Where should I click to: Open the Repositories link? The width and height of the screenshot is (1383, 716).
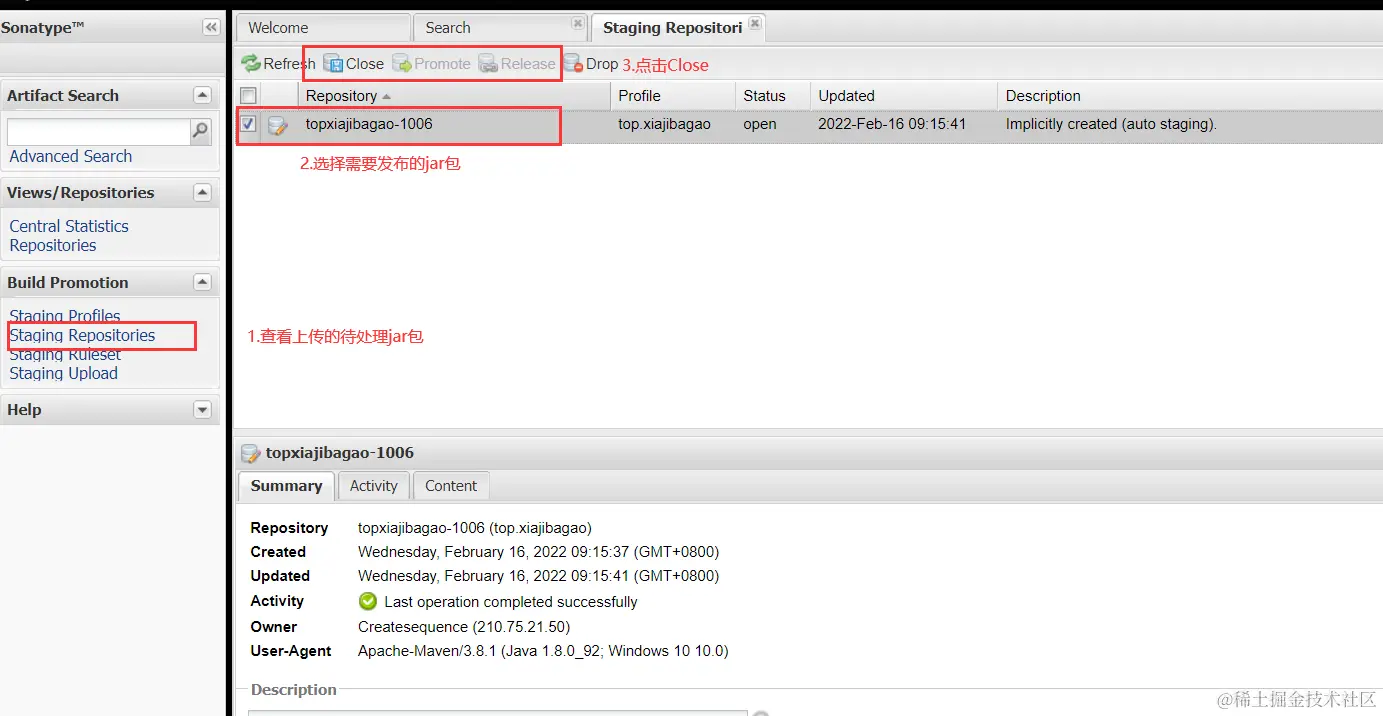point(53,245)
